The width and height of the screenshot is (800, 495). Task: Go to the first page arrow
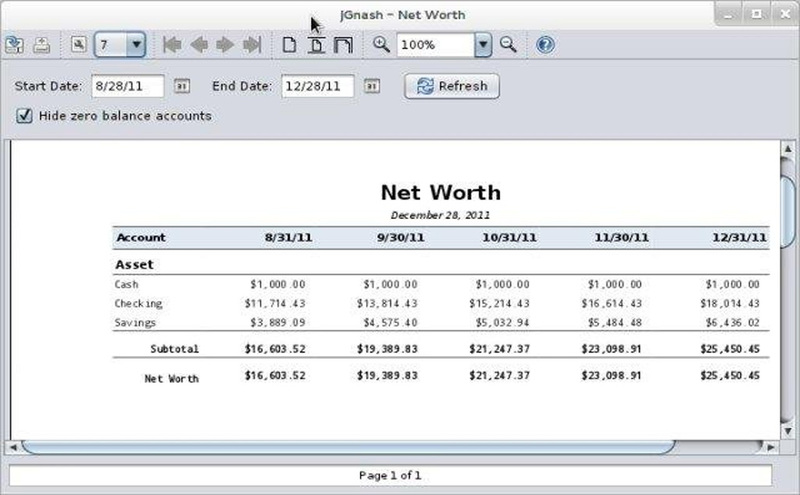point(172,45)
